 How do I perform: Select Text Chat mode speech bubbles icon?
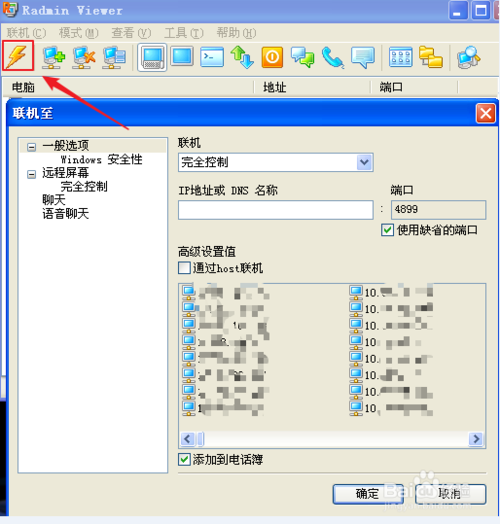(302, 57)
